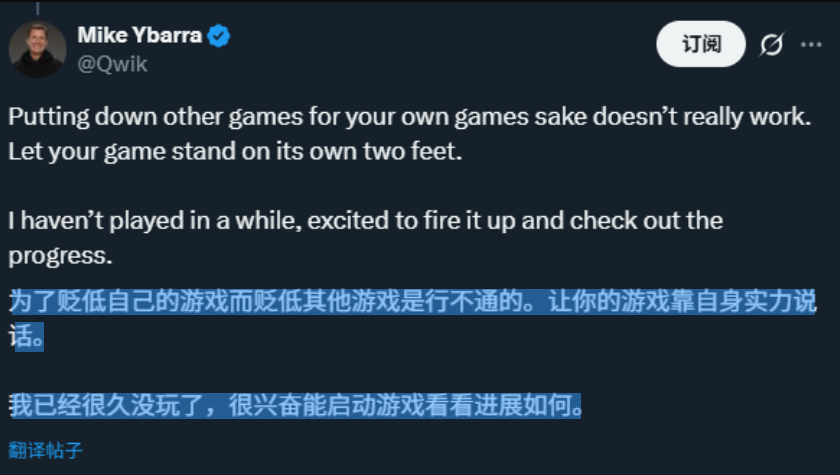Image resolution: width=840 pixels, height=475 pixels.
Task: Click the sentence "Let your game stand on its own two feet"
Action: tap(236, 153)
